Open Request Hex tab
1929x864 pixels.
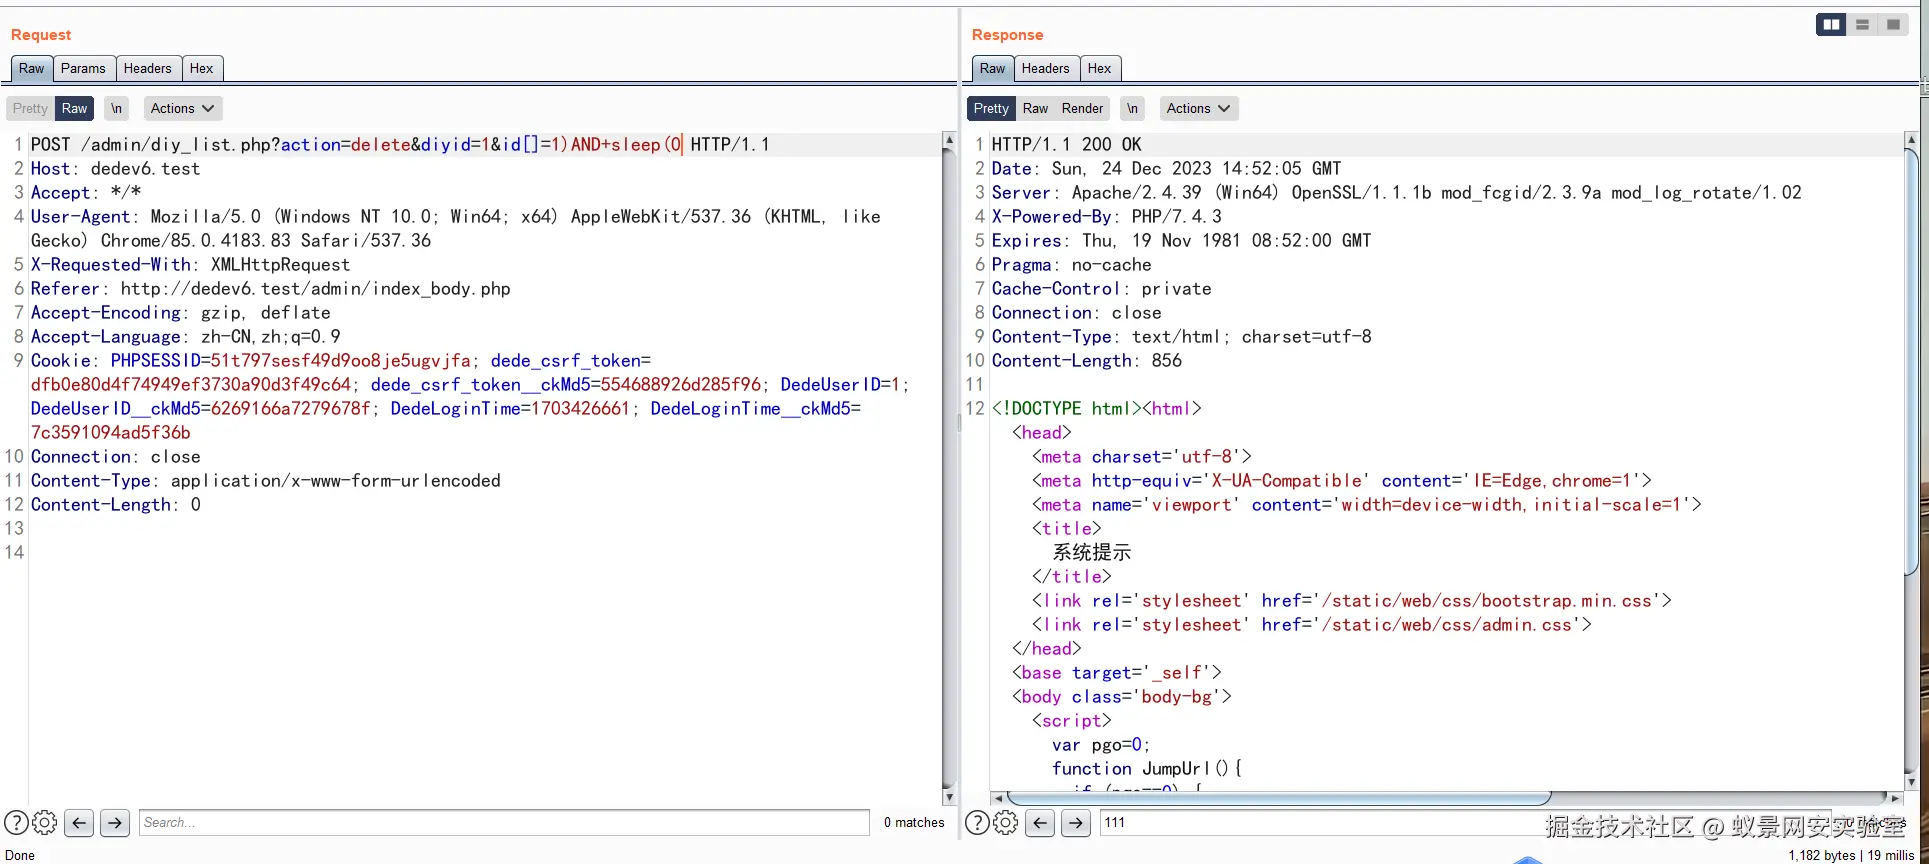tap(201, 68)
